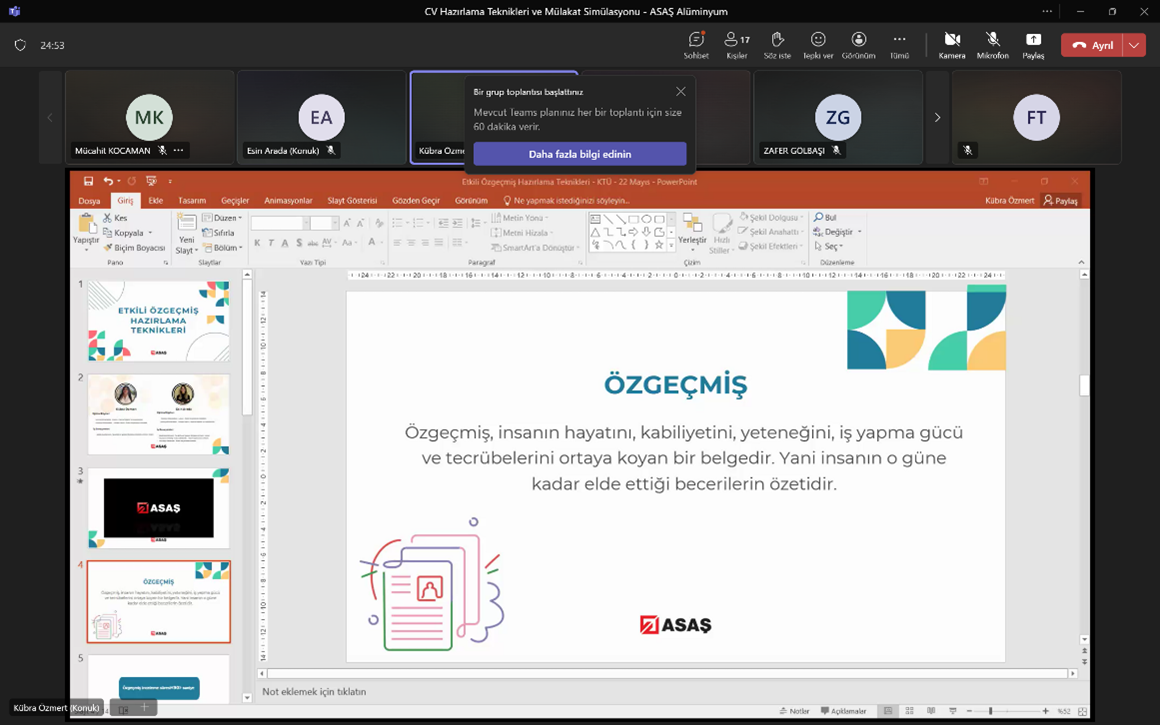The image size is (1160, 725).
Task: Click the Yapıştır paste icon
Action: pos(87,226)
